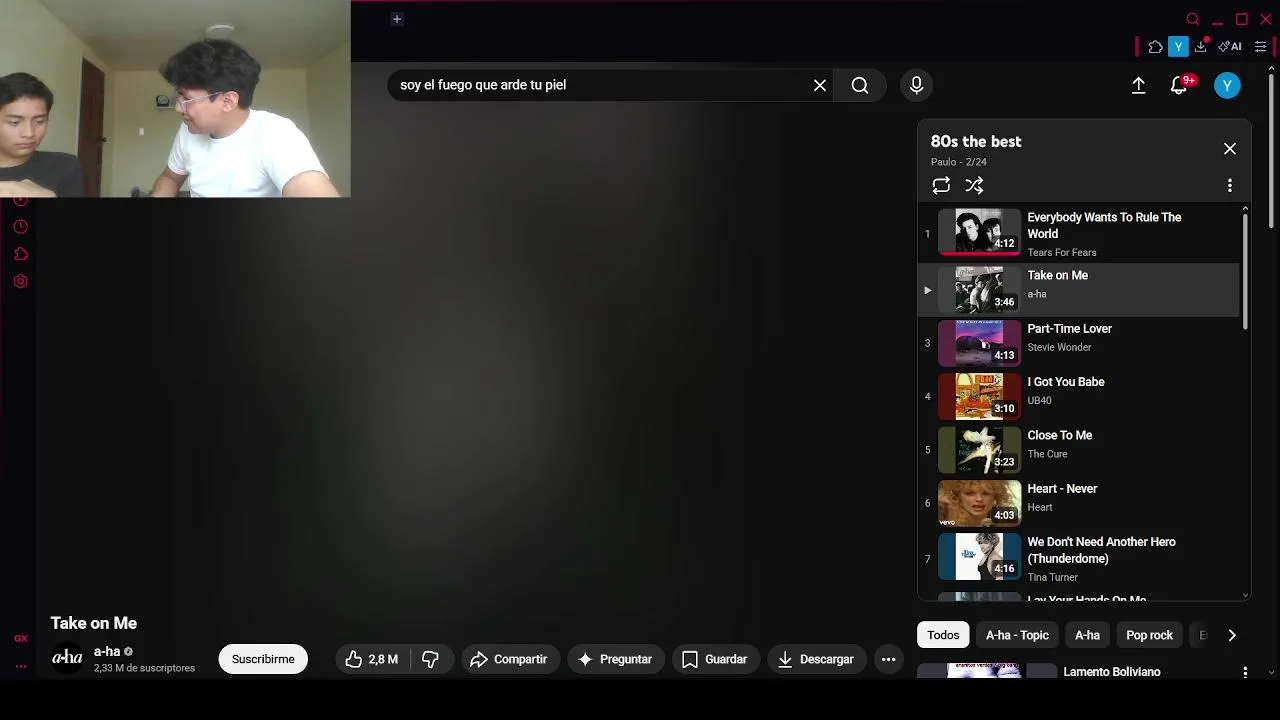
Task: Play Part-Time Lover thumbnail
Action: tap(979, 343)
